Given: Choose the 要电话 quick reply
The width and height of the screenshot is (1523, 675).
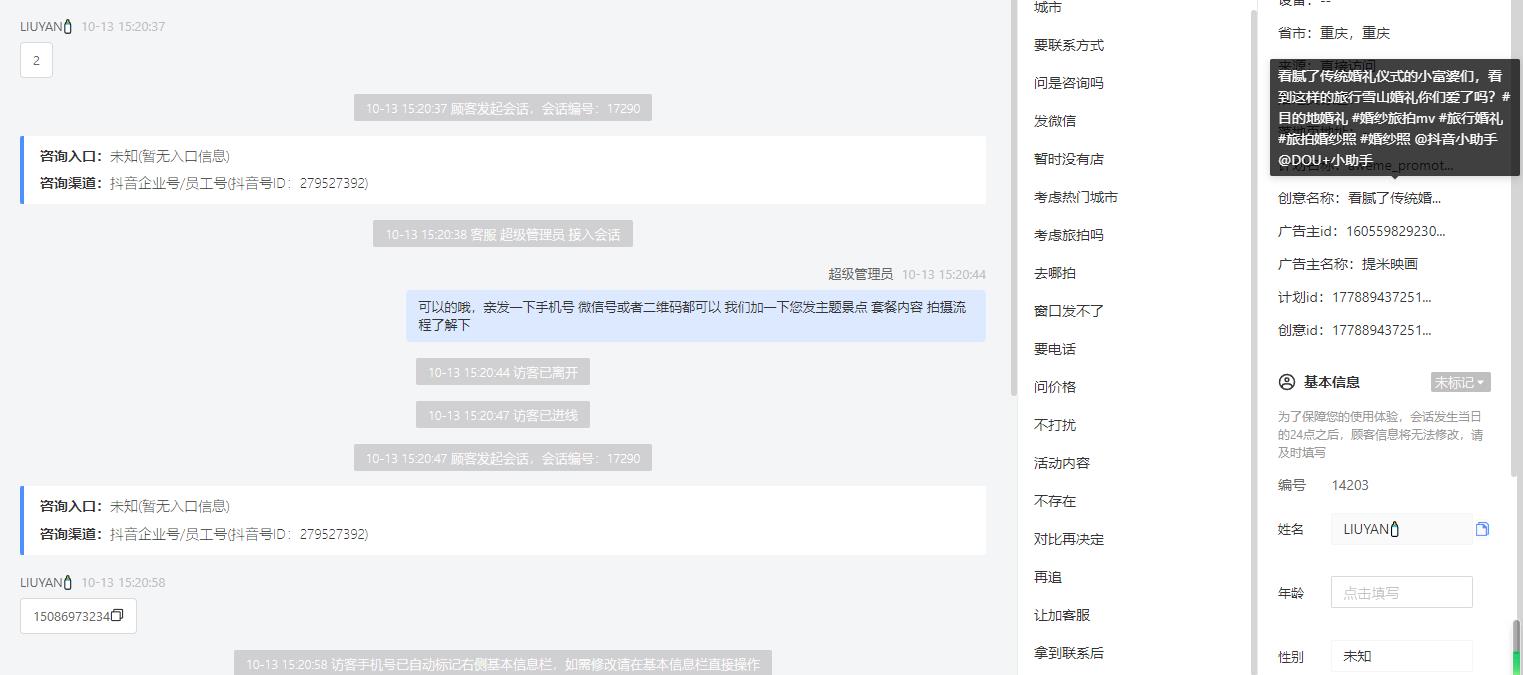Looking at the screenshot, I should (1055, 349).
